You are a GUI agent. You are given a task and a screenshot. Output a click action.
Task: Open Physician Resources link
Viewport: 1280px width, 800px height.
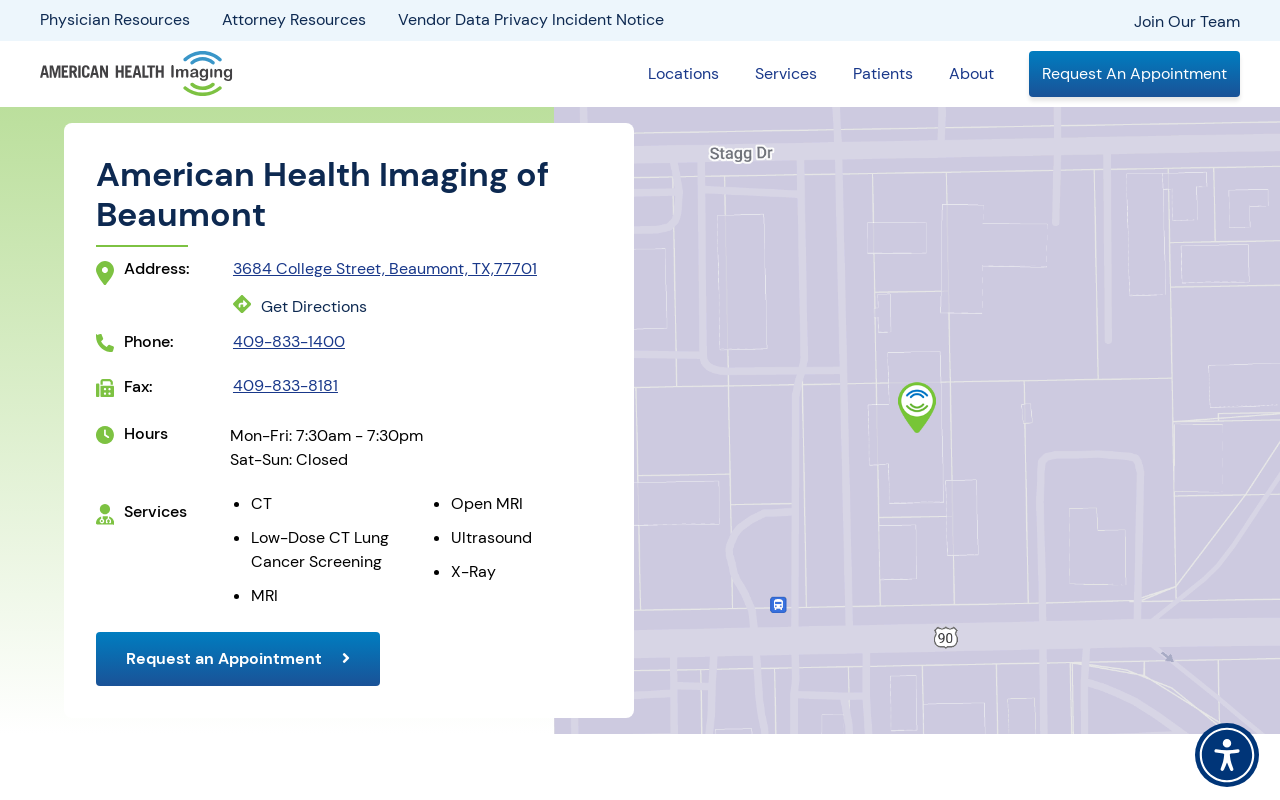click(x=115, y=20)
